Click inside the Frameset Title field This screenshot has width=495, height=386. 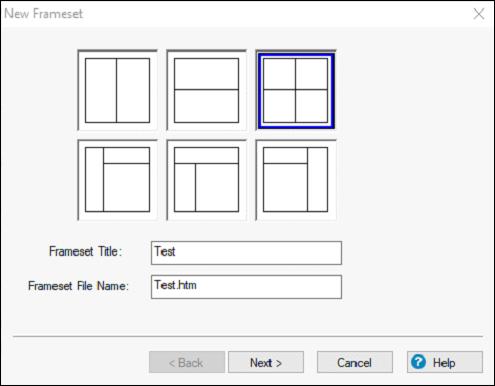tap(246, 253)
